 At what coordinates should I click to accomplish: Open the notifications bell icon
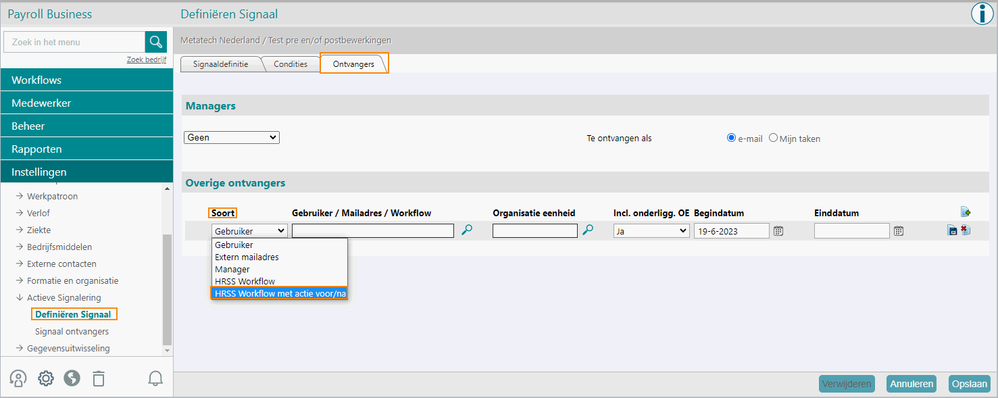[x=155, y=379]
